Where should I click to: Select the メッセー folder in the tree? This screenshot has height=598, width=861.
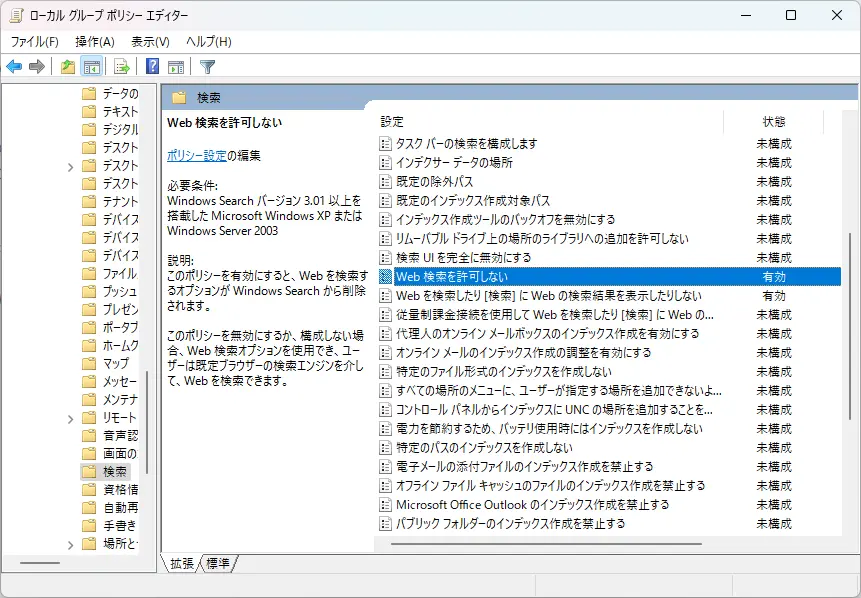[x=121, y=381]
